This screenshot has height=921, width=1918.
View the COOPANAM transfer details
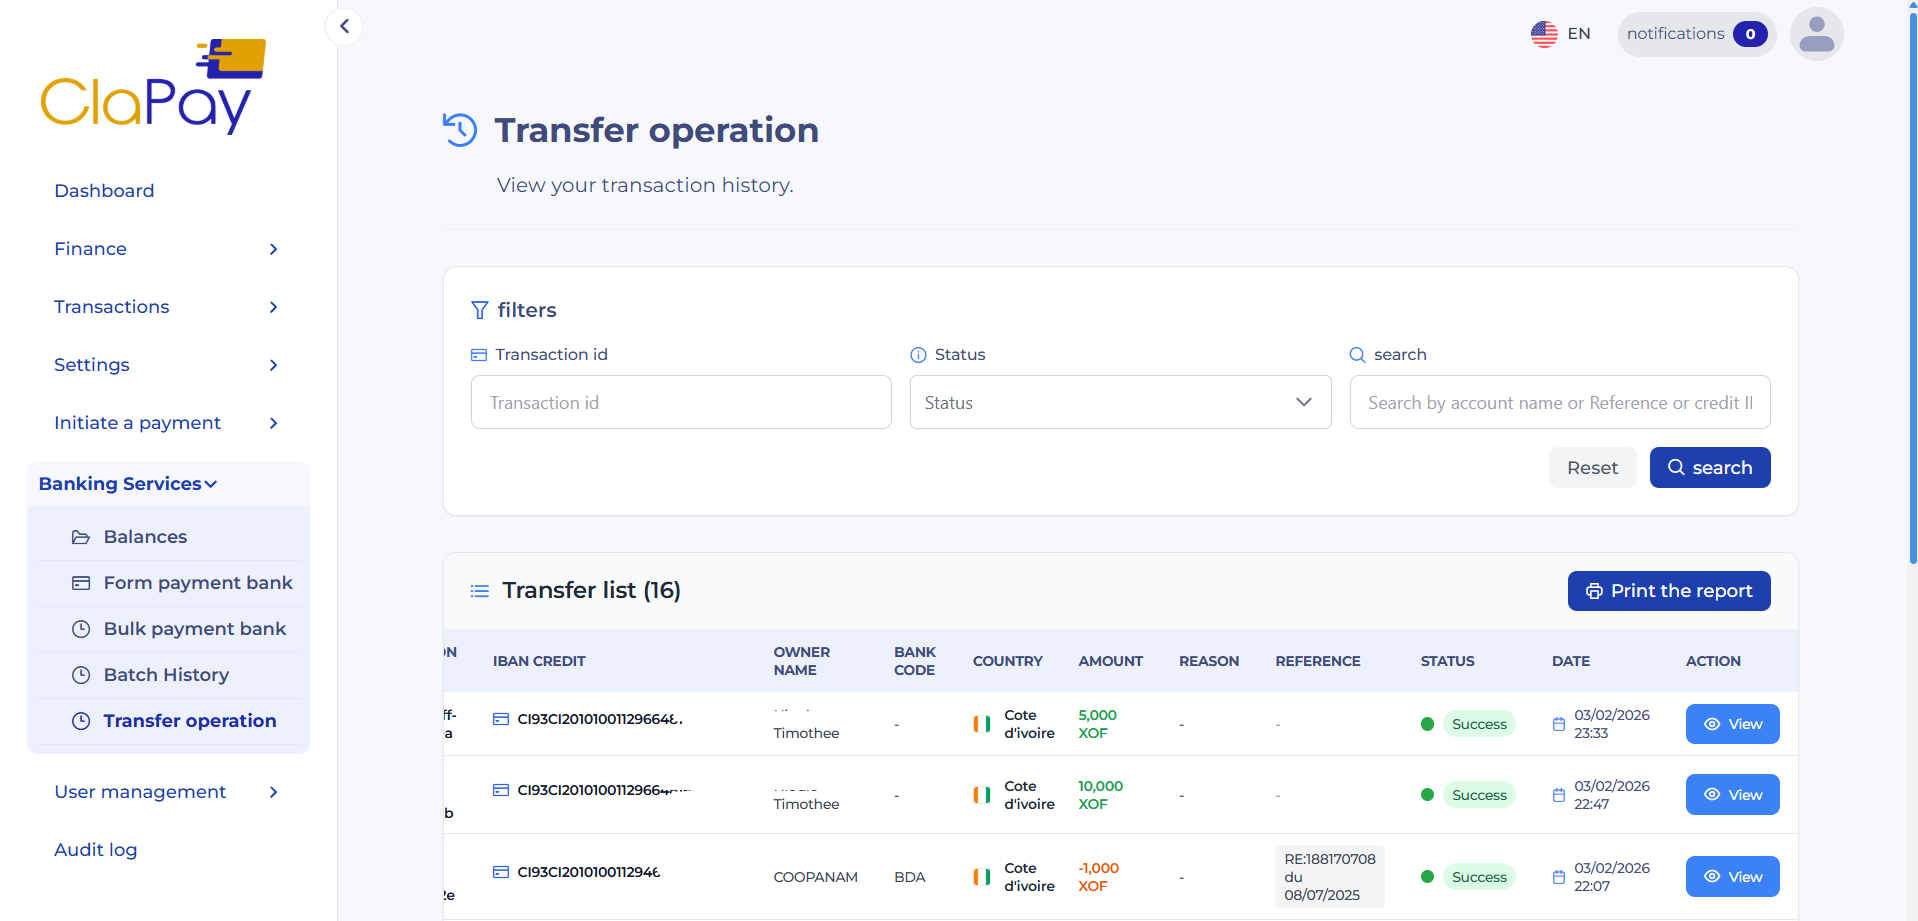tap(1732, 876)
